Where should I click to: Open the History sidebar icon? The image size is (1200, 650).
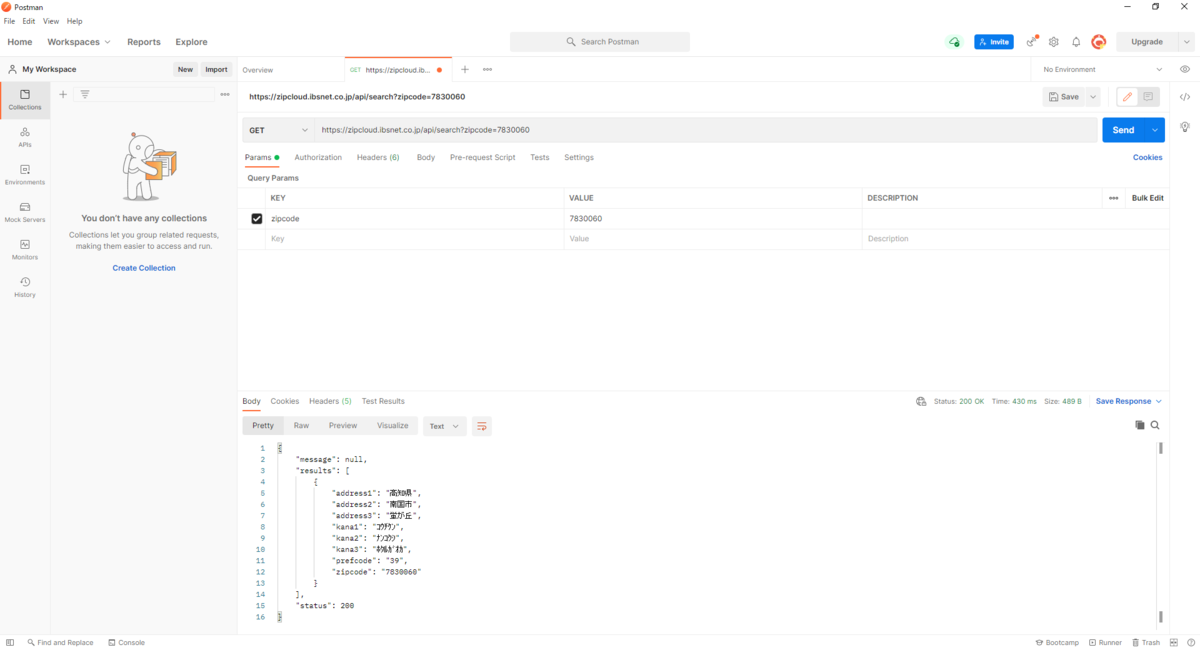click(25, 287)
